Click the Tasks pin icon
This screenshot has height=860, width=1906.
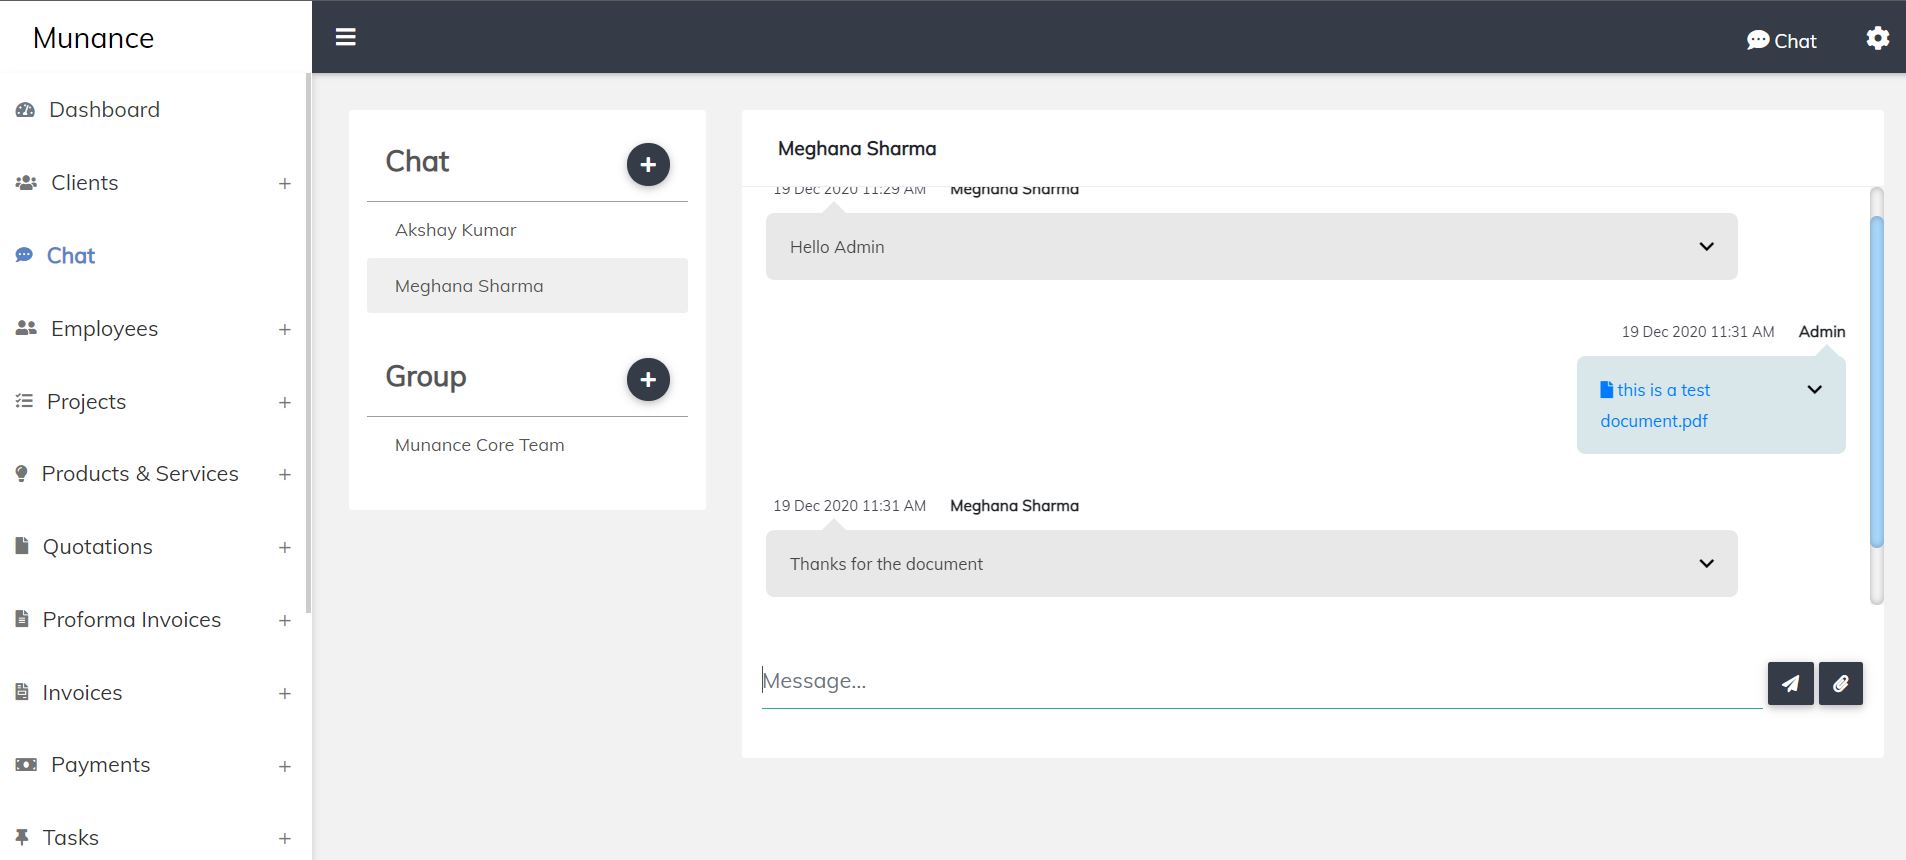pos(22,837)
